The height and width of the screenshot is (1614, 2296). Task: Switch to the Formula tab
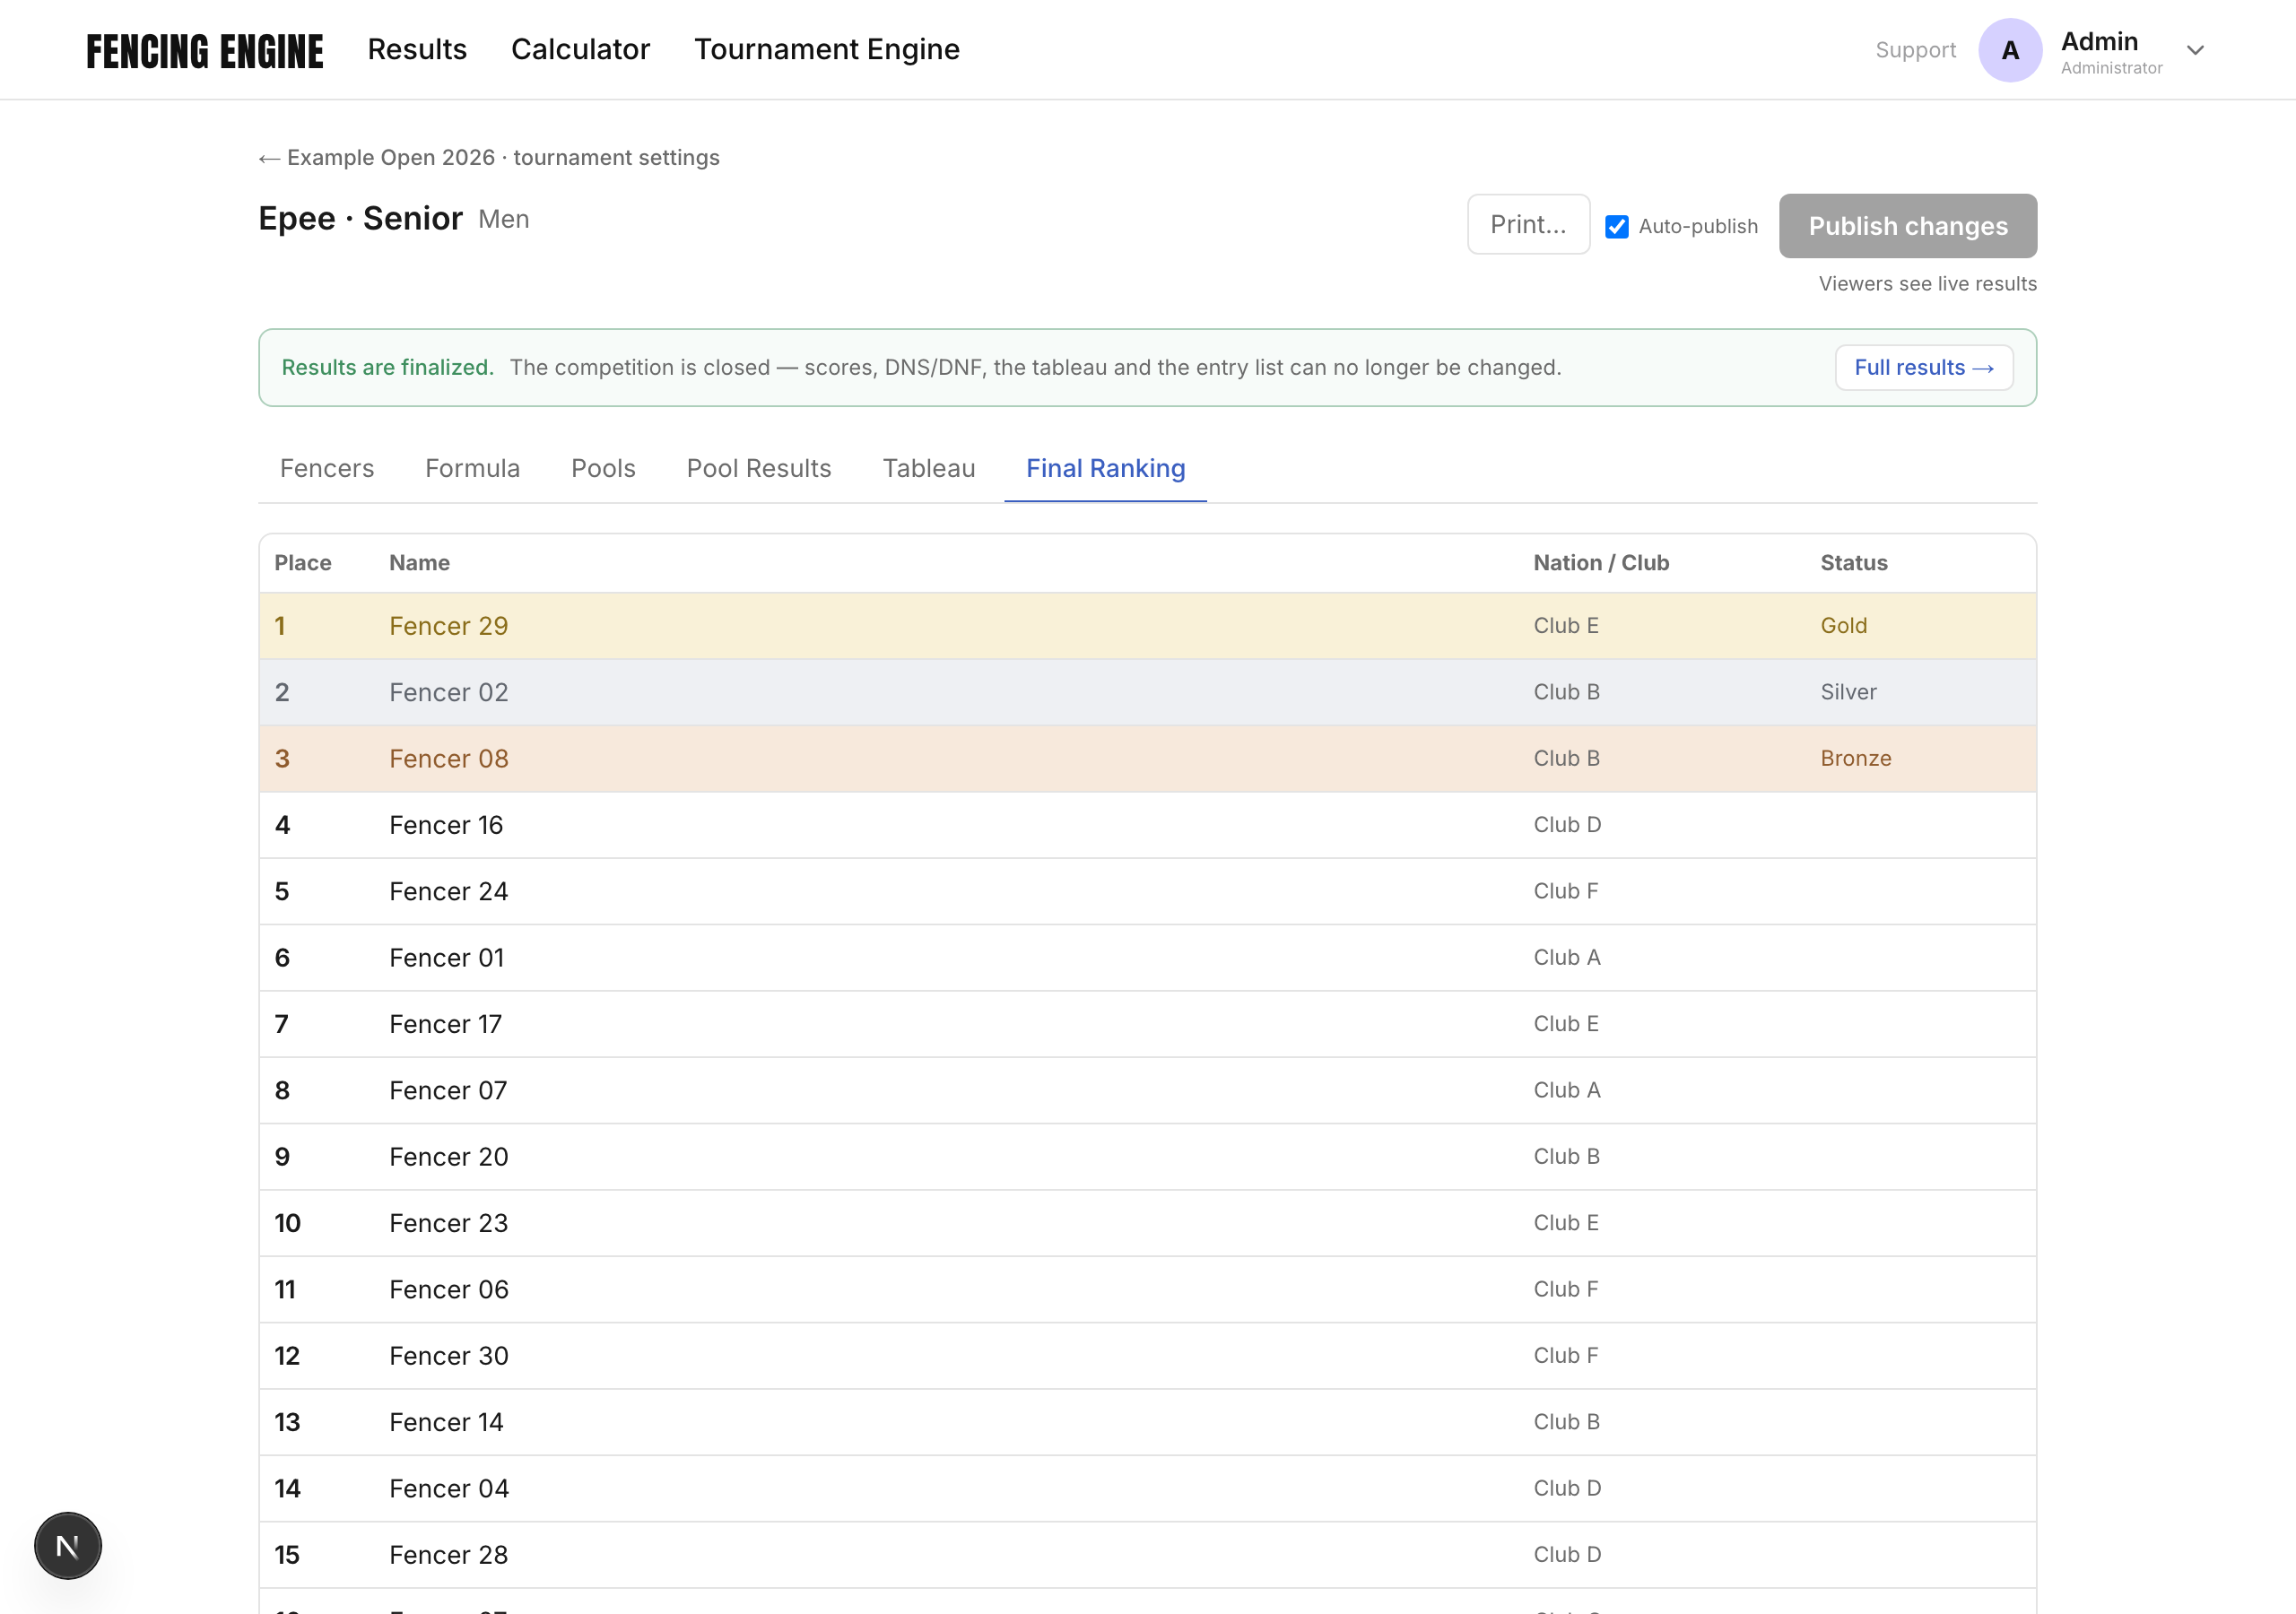(472, 468)
